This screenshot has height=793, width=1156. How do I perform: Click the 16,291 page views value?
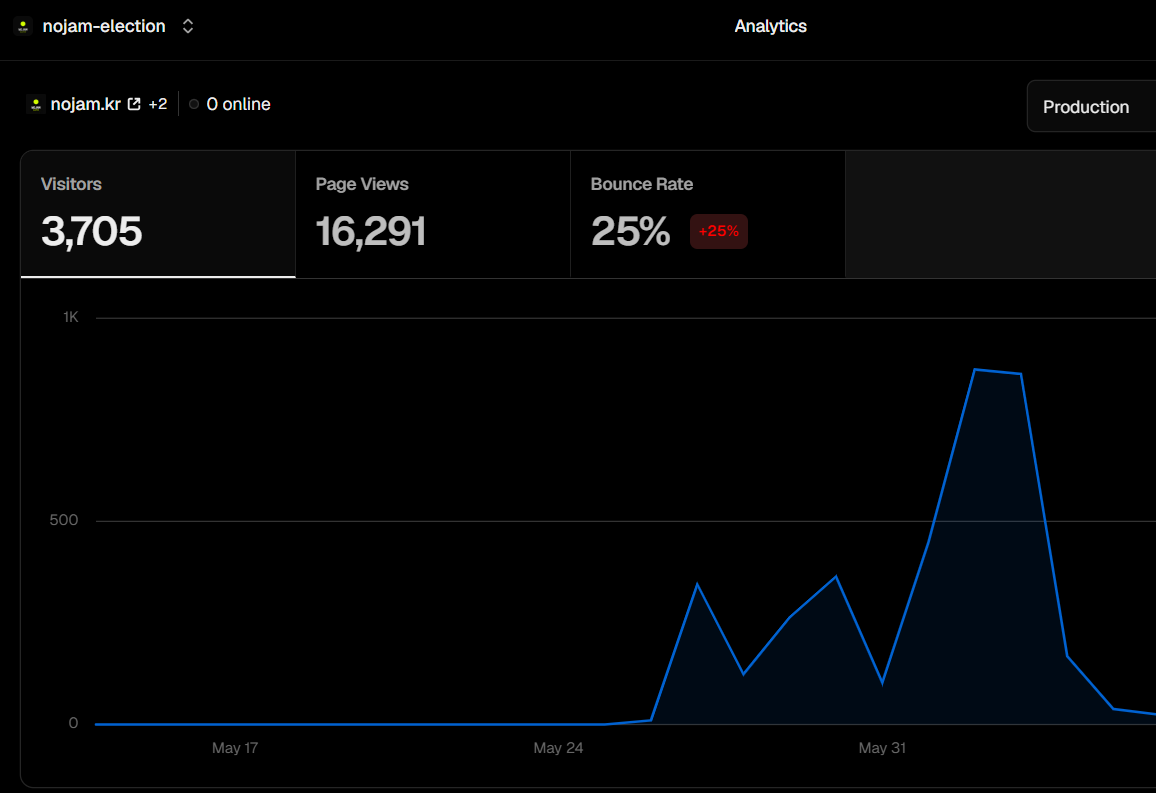(371, 231)
